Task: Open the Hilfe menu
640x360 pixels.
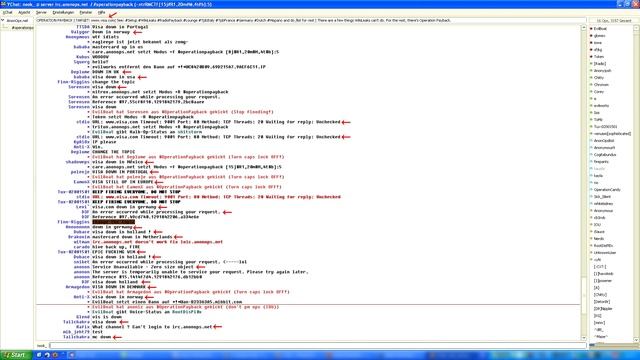Action: click(101, 13)
